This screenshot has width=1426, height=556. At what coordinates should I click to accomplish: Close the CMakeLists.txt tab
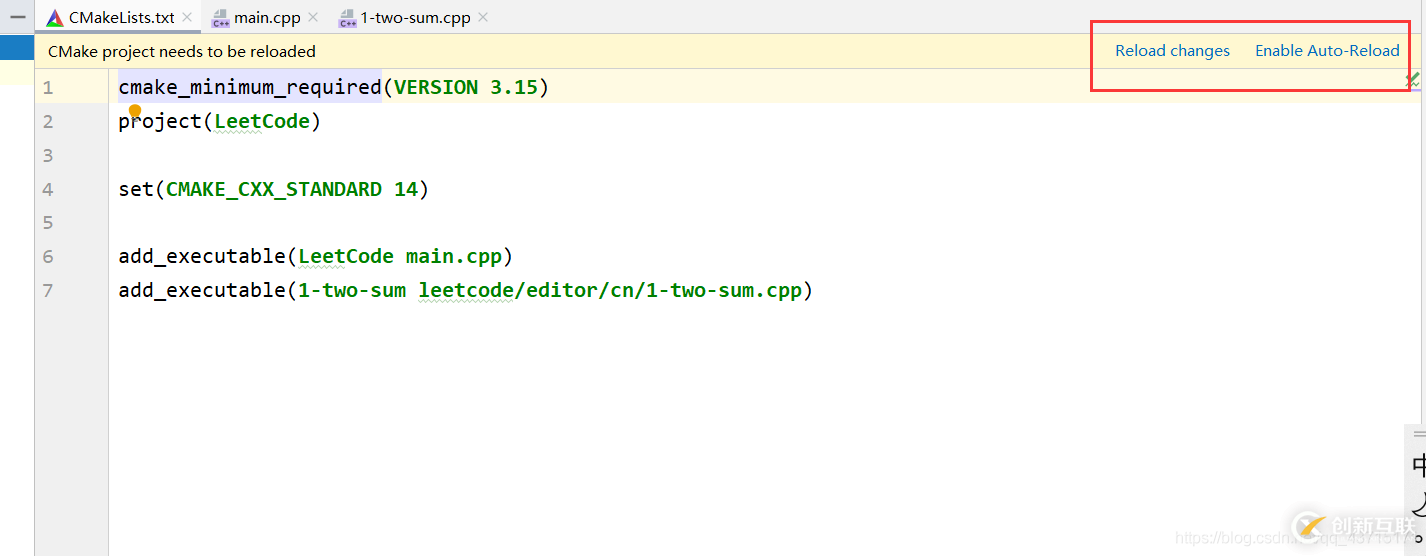point(187,18)
